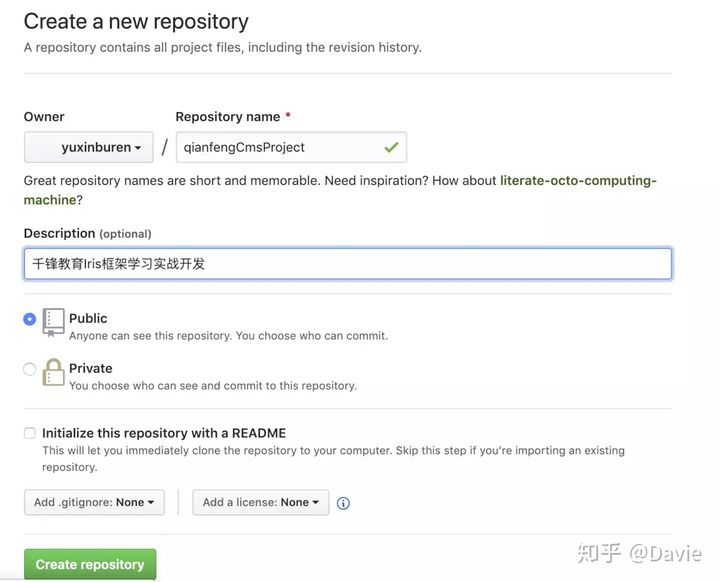Click the Owner label
This screenshot has width=720, height=582.
[x=44, y=117]
